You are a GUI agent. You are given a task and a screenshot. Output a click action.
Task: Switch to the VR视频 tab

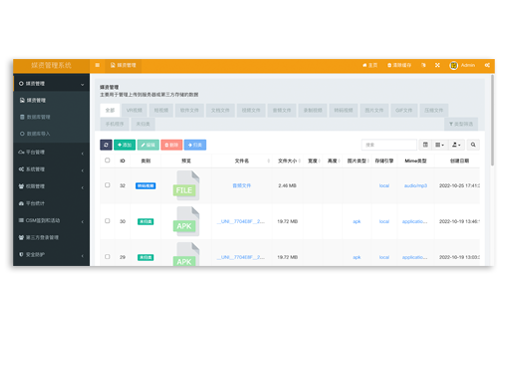tap(134, 110)
